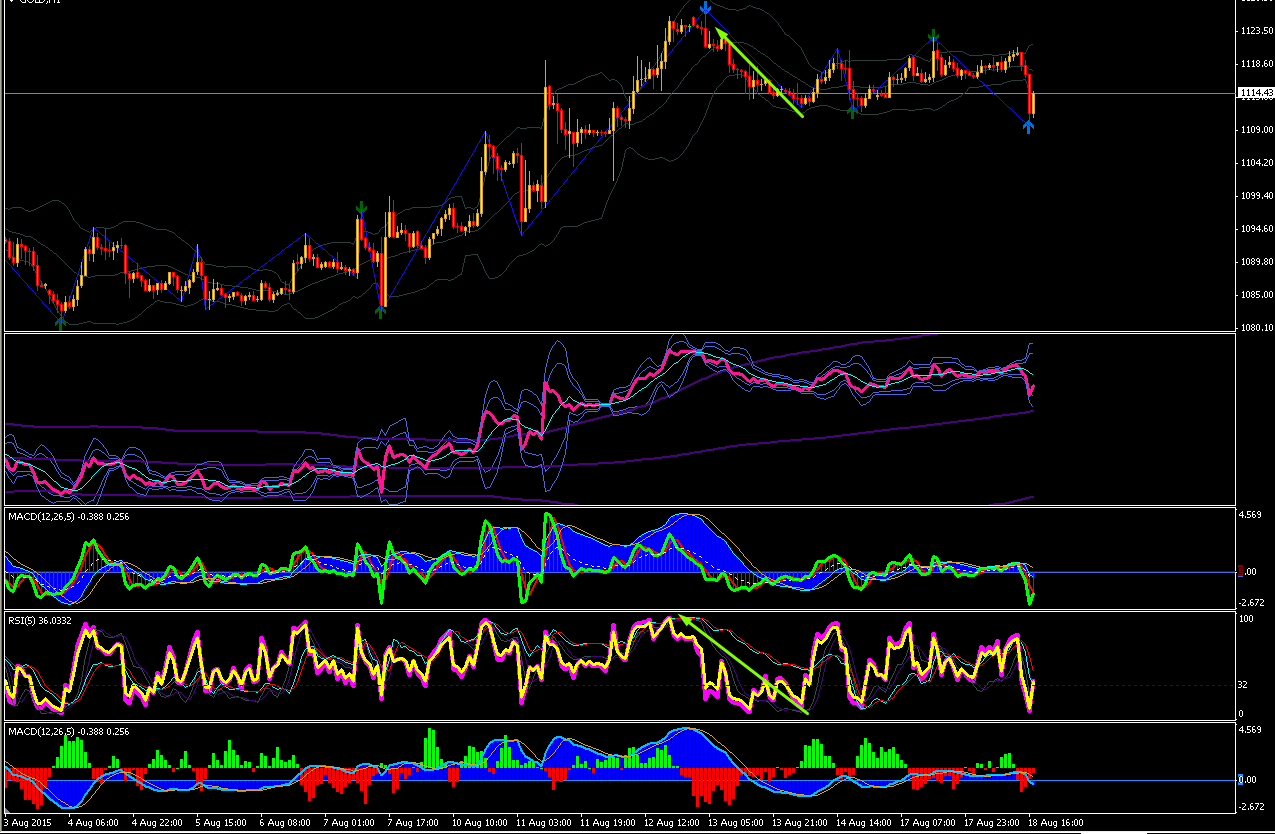Click the 1085.00 price scale label
Screen dimensions: 1275x834
pyautogui.click(x=1255, y=295)
